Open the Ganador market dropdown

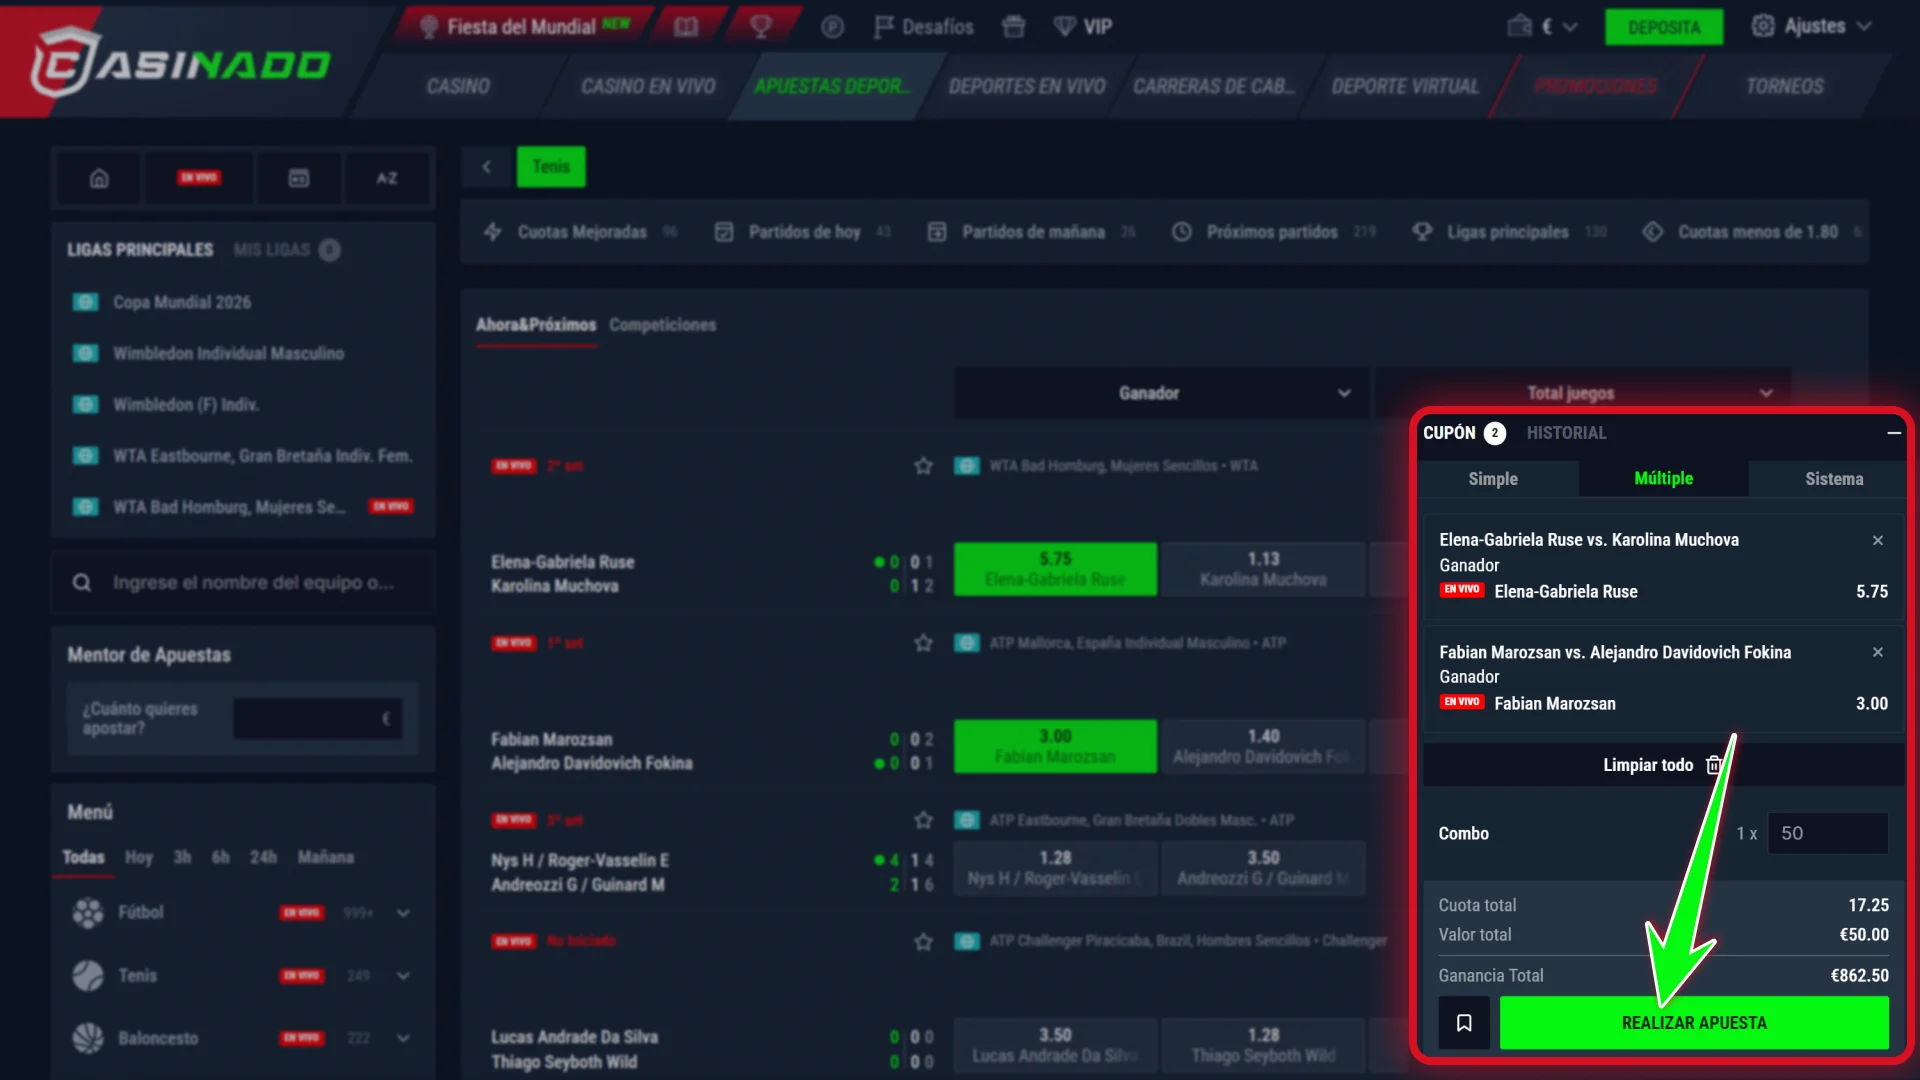1160,393
